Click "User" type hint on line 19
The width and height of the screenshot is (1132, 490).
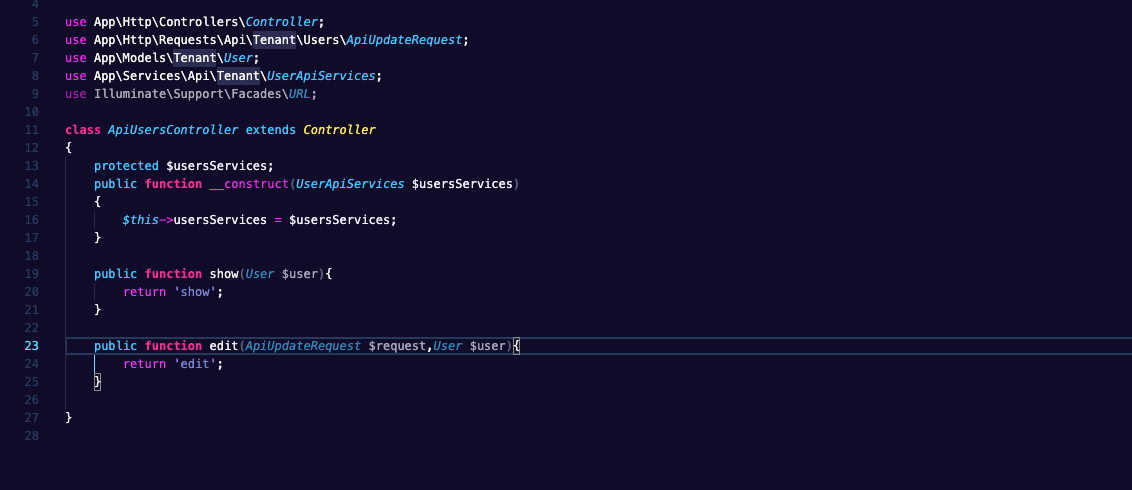coord(260,274)
